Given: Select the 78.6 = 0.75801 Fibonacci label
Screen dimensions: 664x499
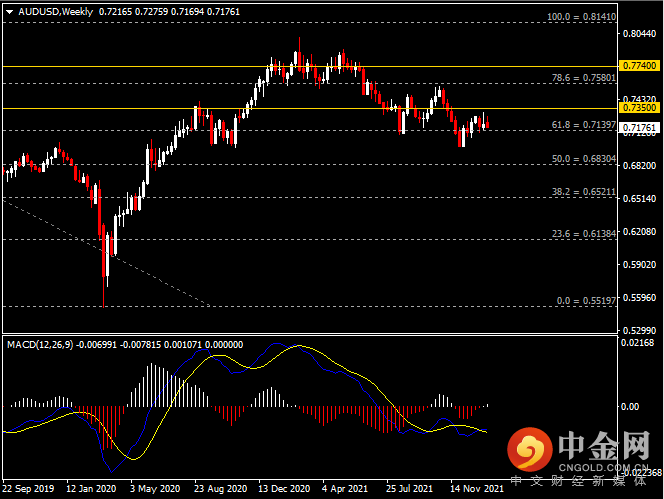Looking at the screenshot, I should click(x=584, y=78).
